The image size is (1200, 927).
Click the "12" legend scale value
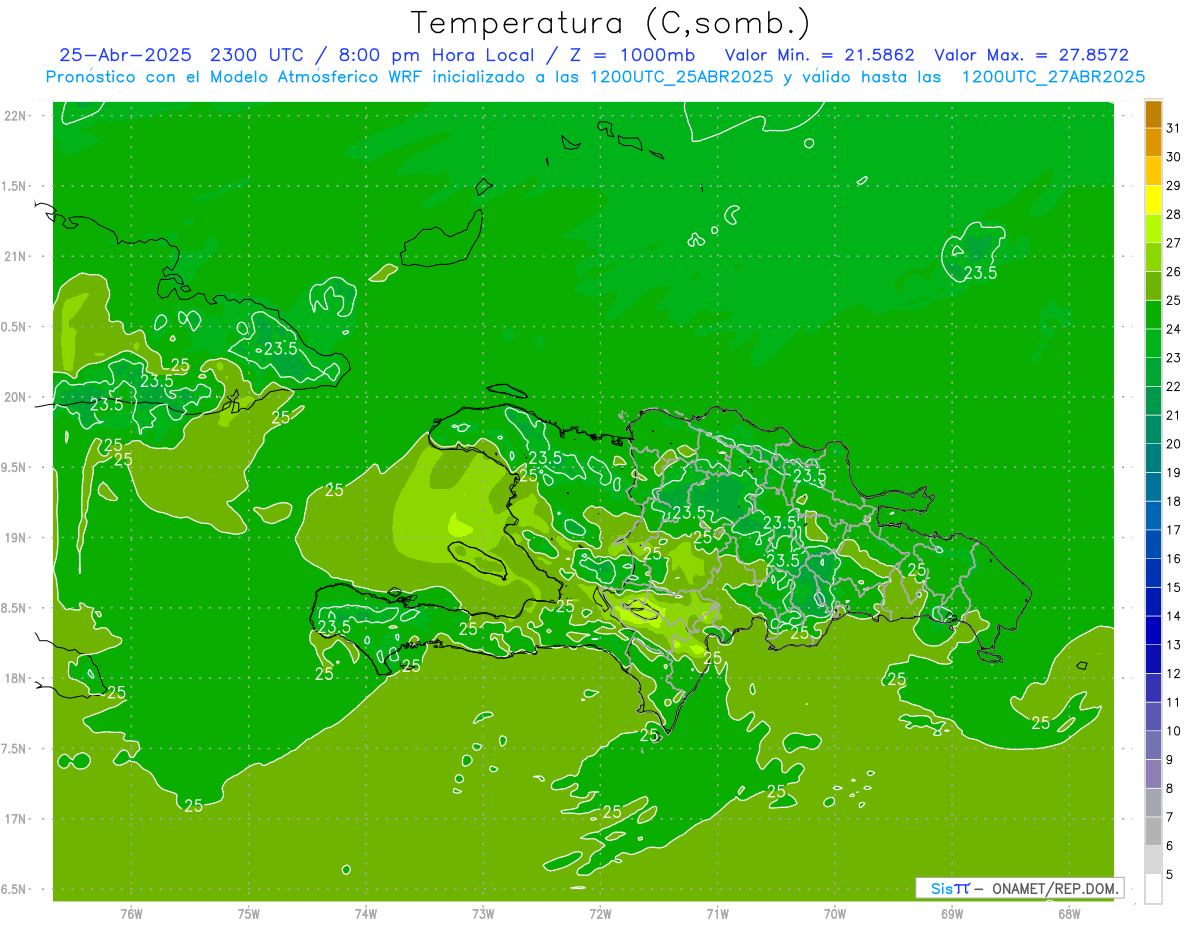point(1174,673)
